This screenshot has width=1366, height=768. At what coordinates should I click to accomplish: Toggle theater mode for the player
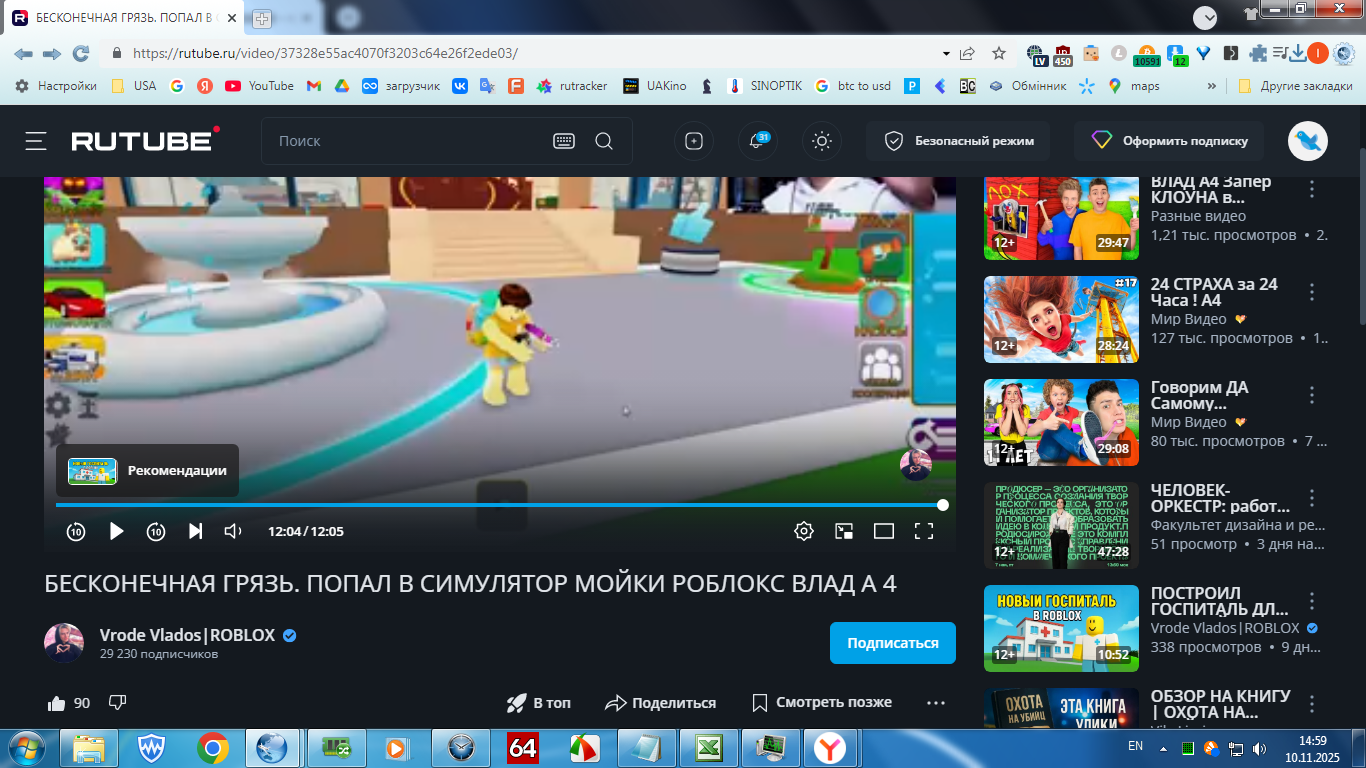click(884, 531)
